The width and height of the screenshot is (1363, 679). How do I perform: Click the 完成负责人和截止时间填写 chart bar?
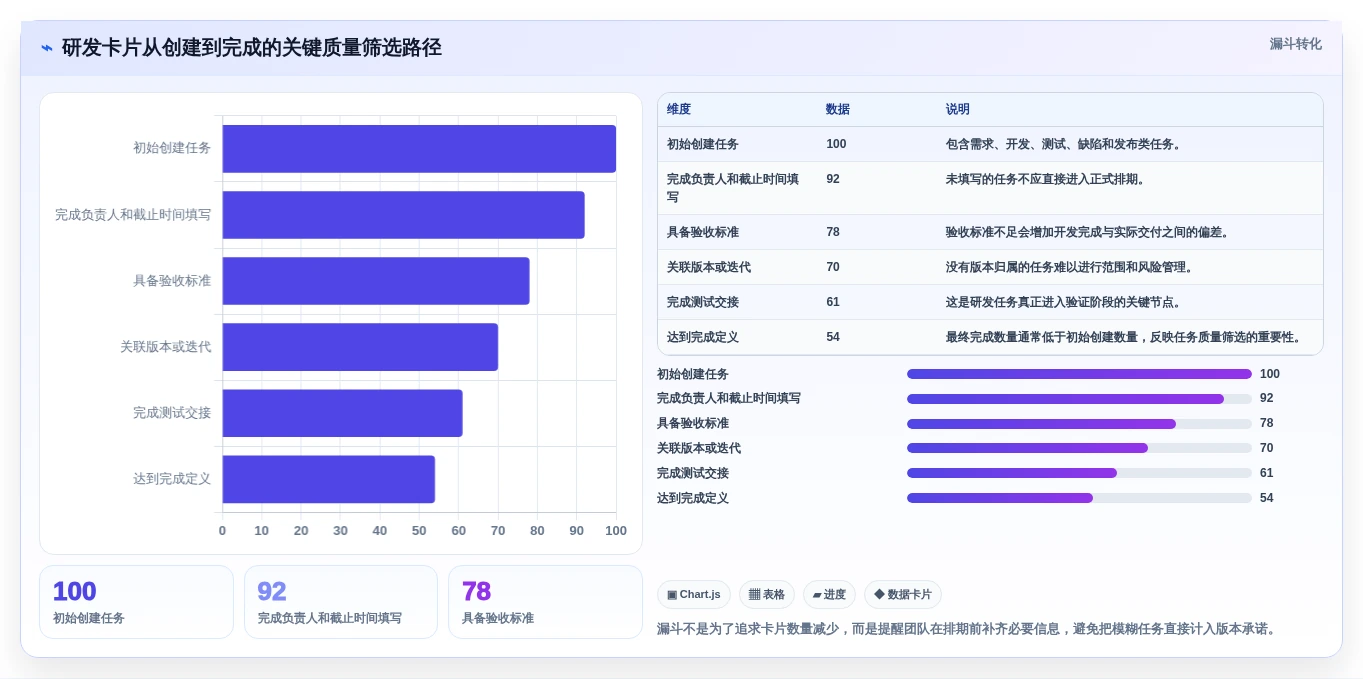[x=403, y=215]
